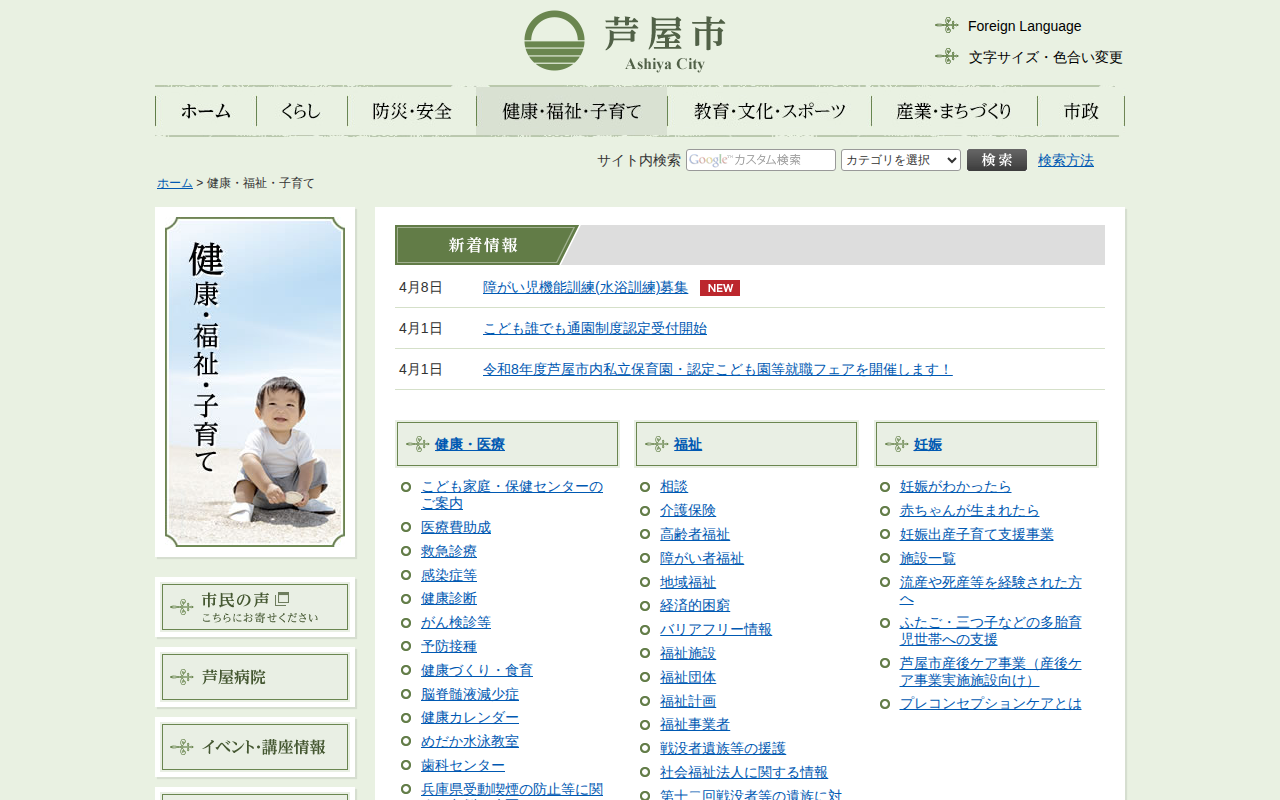Click the baby photo 健康・福祉・子育て banner
This screenshot has height=800, width=1280.
pyautogui.click(x=255, y=382)
